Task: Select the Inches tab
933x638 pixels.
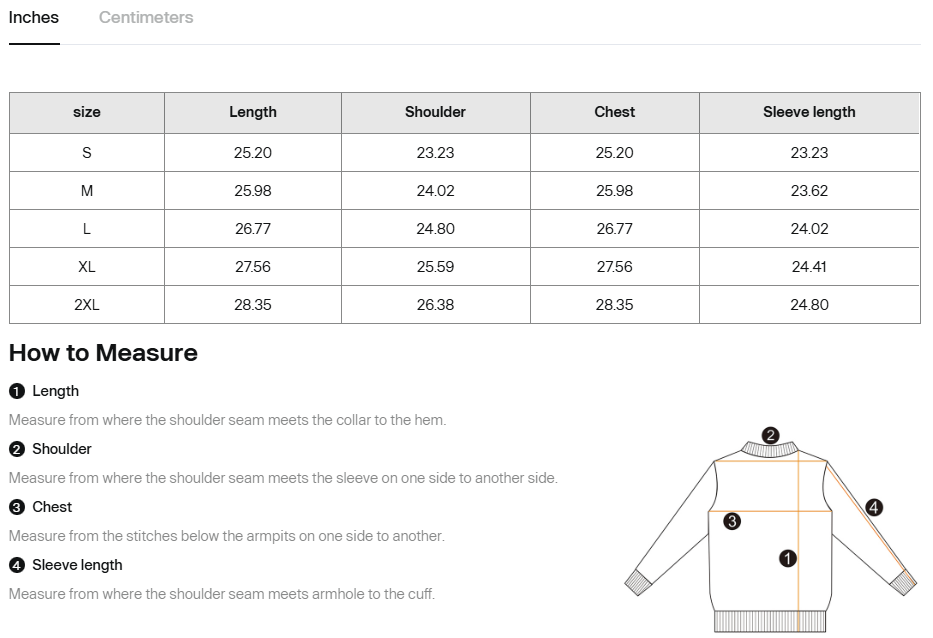Action: pyautogui.click(x=34, y=18)
